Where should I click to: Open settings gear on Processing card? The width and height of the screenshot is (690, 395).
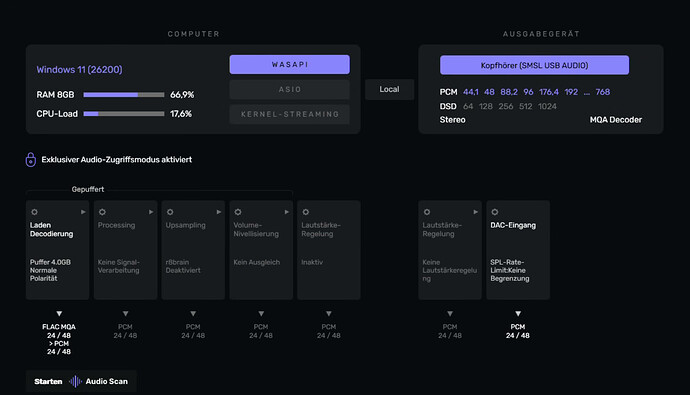pyautogui.click(x=102, y=212)
